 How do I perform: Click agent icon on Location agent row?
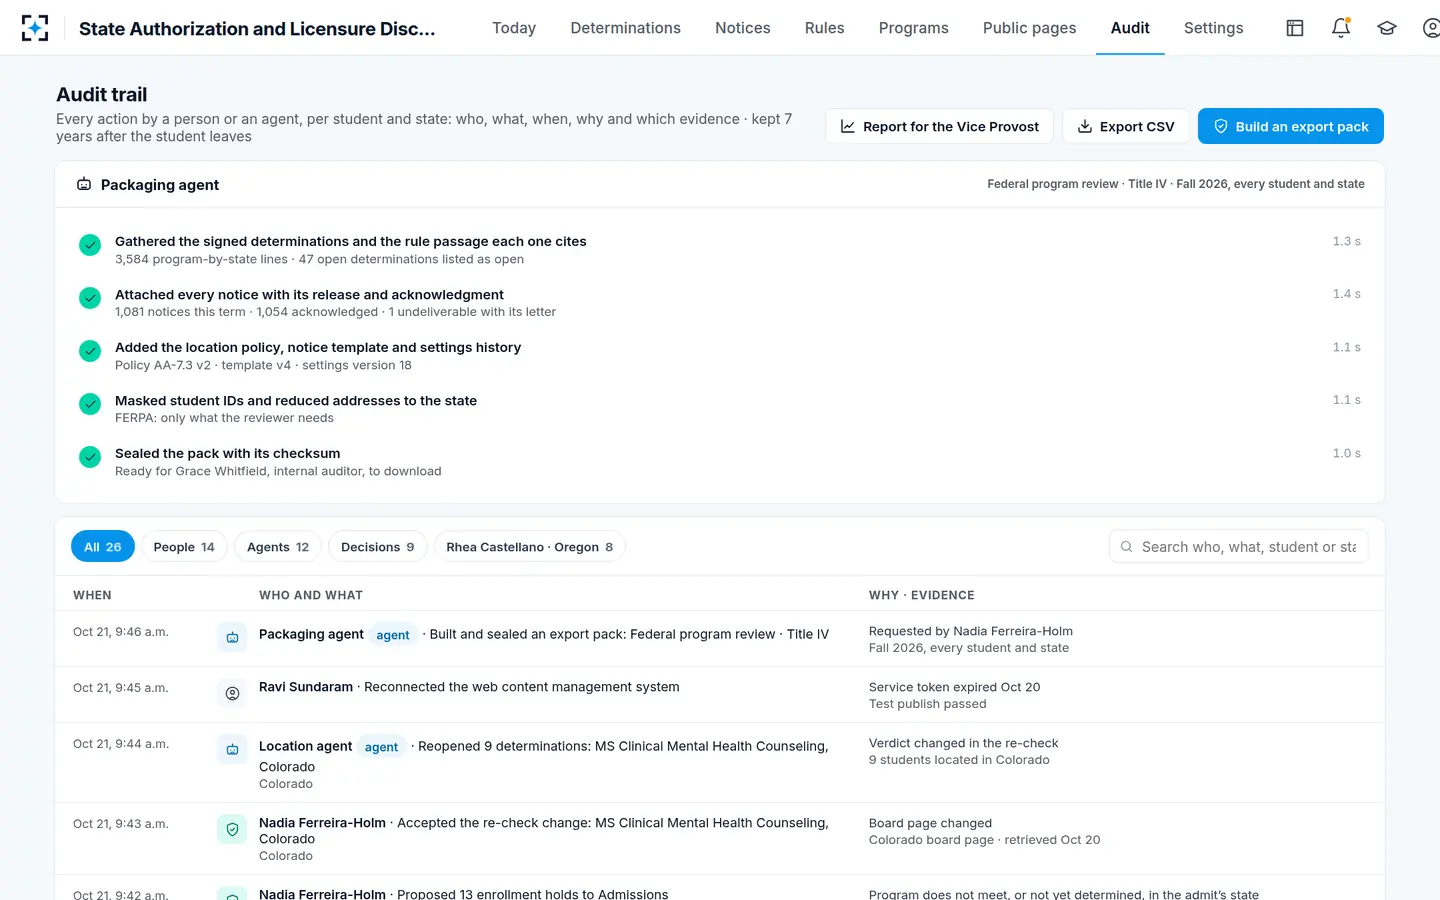(x=232, y=749)
